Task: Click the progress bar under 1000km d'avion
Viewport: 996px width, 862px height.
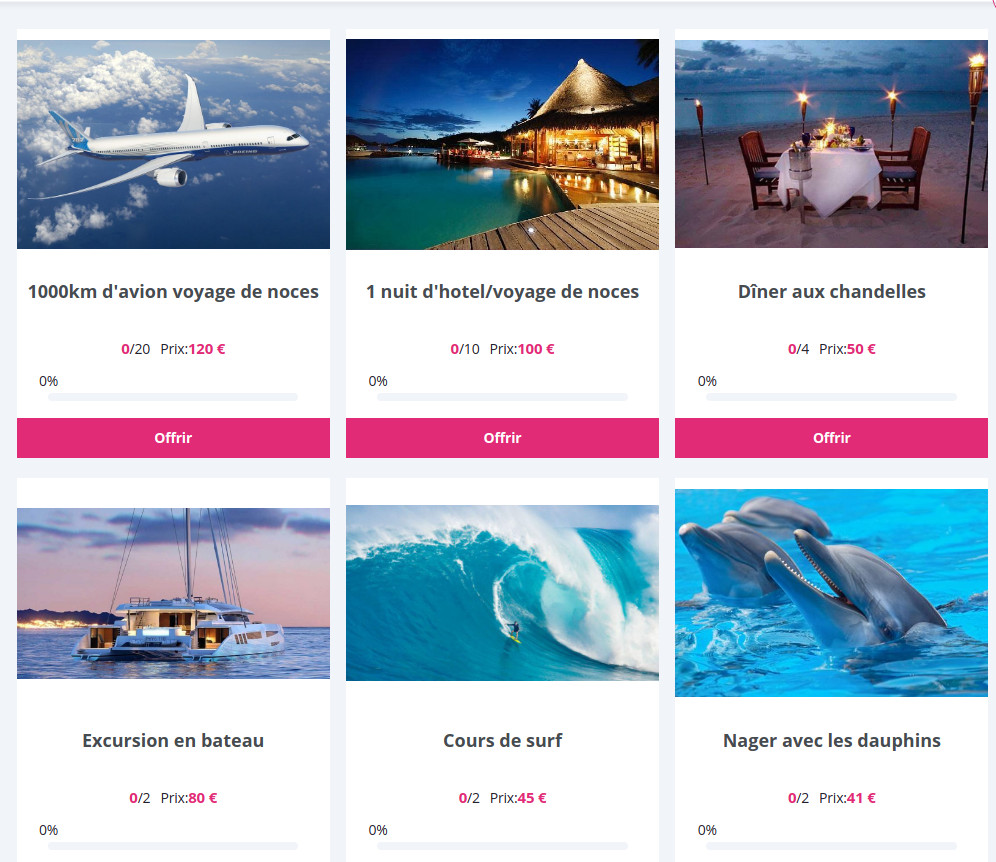Action: coord(173,397)
